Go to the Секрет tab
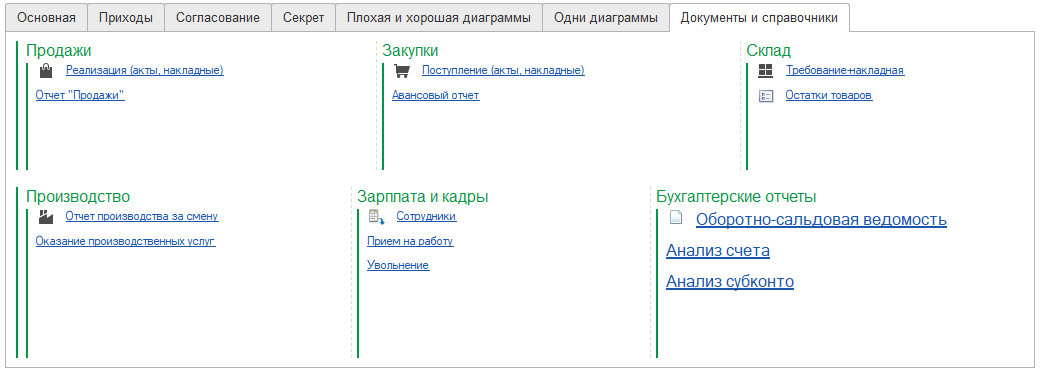Image resolution: width=1042 pixels, height=372 pixels. (x=303, y=18)
